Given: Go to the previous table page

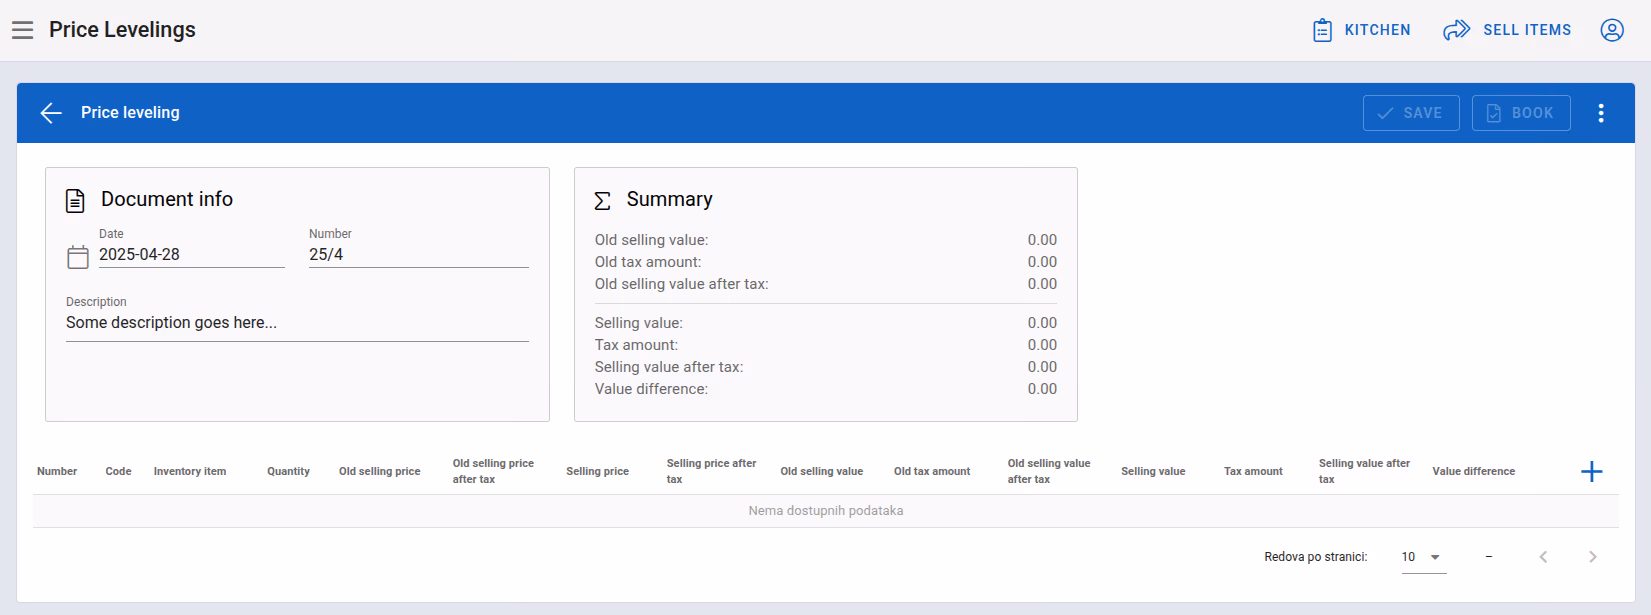Looking at the screenshot, I should pos(1543,557).
